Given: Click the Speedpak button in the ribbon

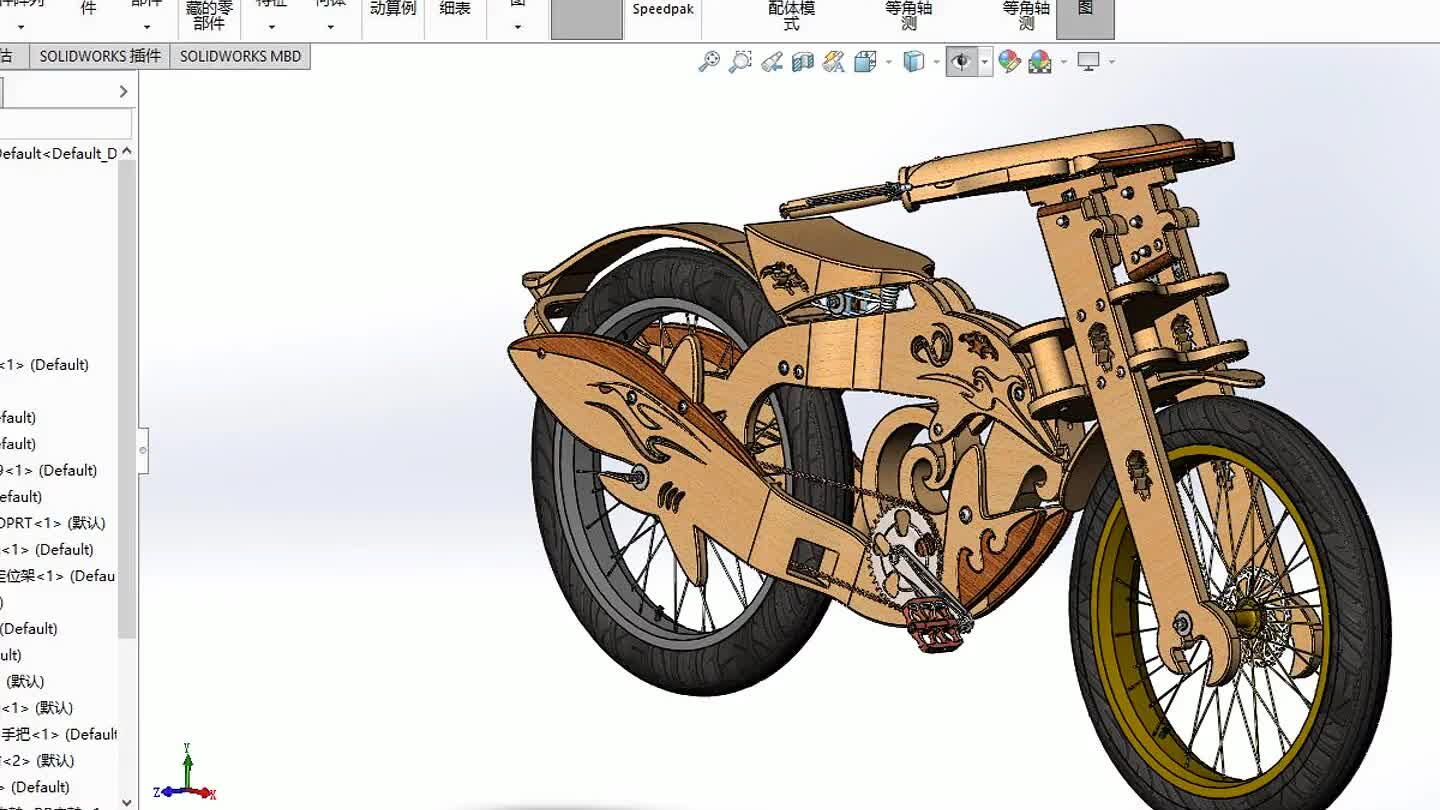Looking at the screenshot, I should [x=662, y=10].
